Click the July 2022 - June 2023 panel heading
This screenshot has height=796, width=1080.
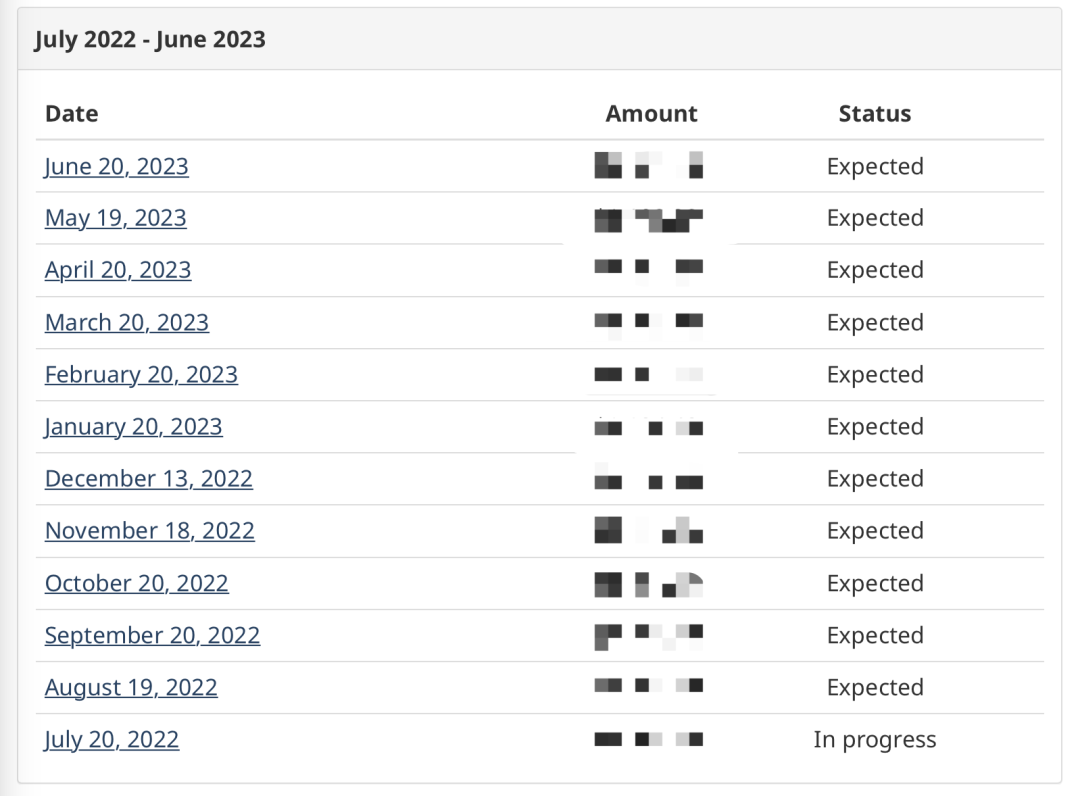(150, 40)
